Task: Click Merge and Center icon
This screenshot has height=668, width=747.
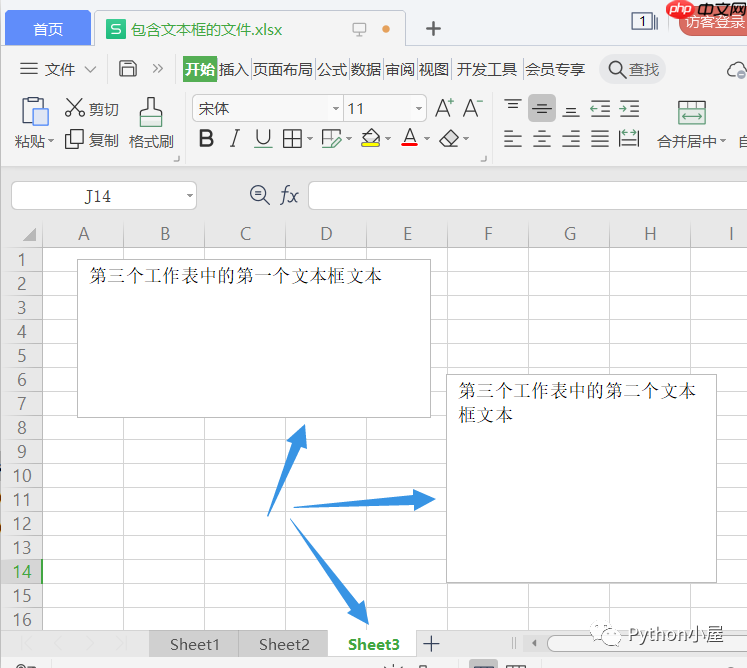Action: (x=691, y=112)
